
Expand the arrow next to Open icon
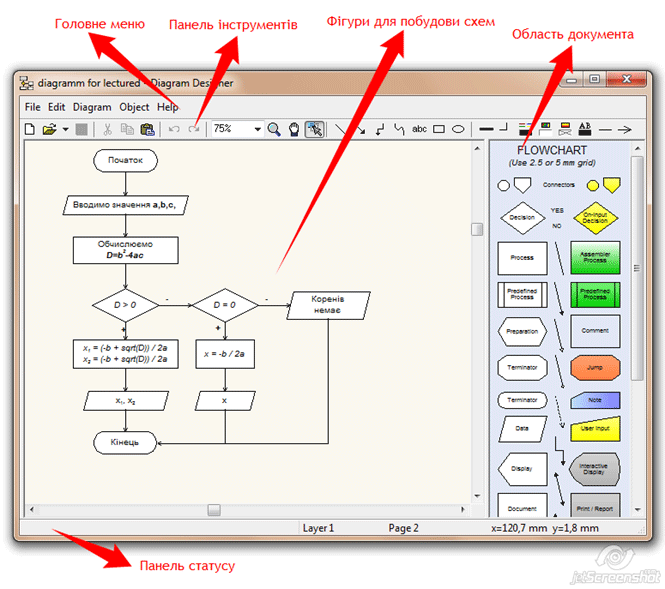pos(65,129)
